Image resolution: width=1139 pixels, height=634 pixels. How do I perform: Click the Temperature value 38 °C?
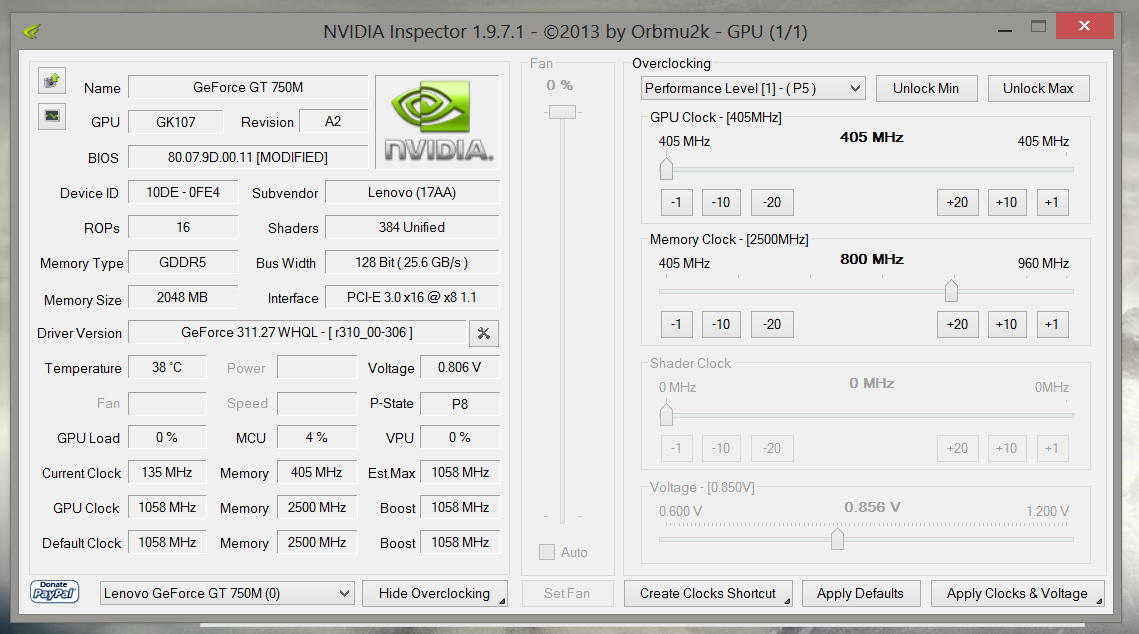(167, 367)
